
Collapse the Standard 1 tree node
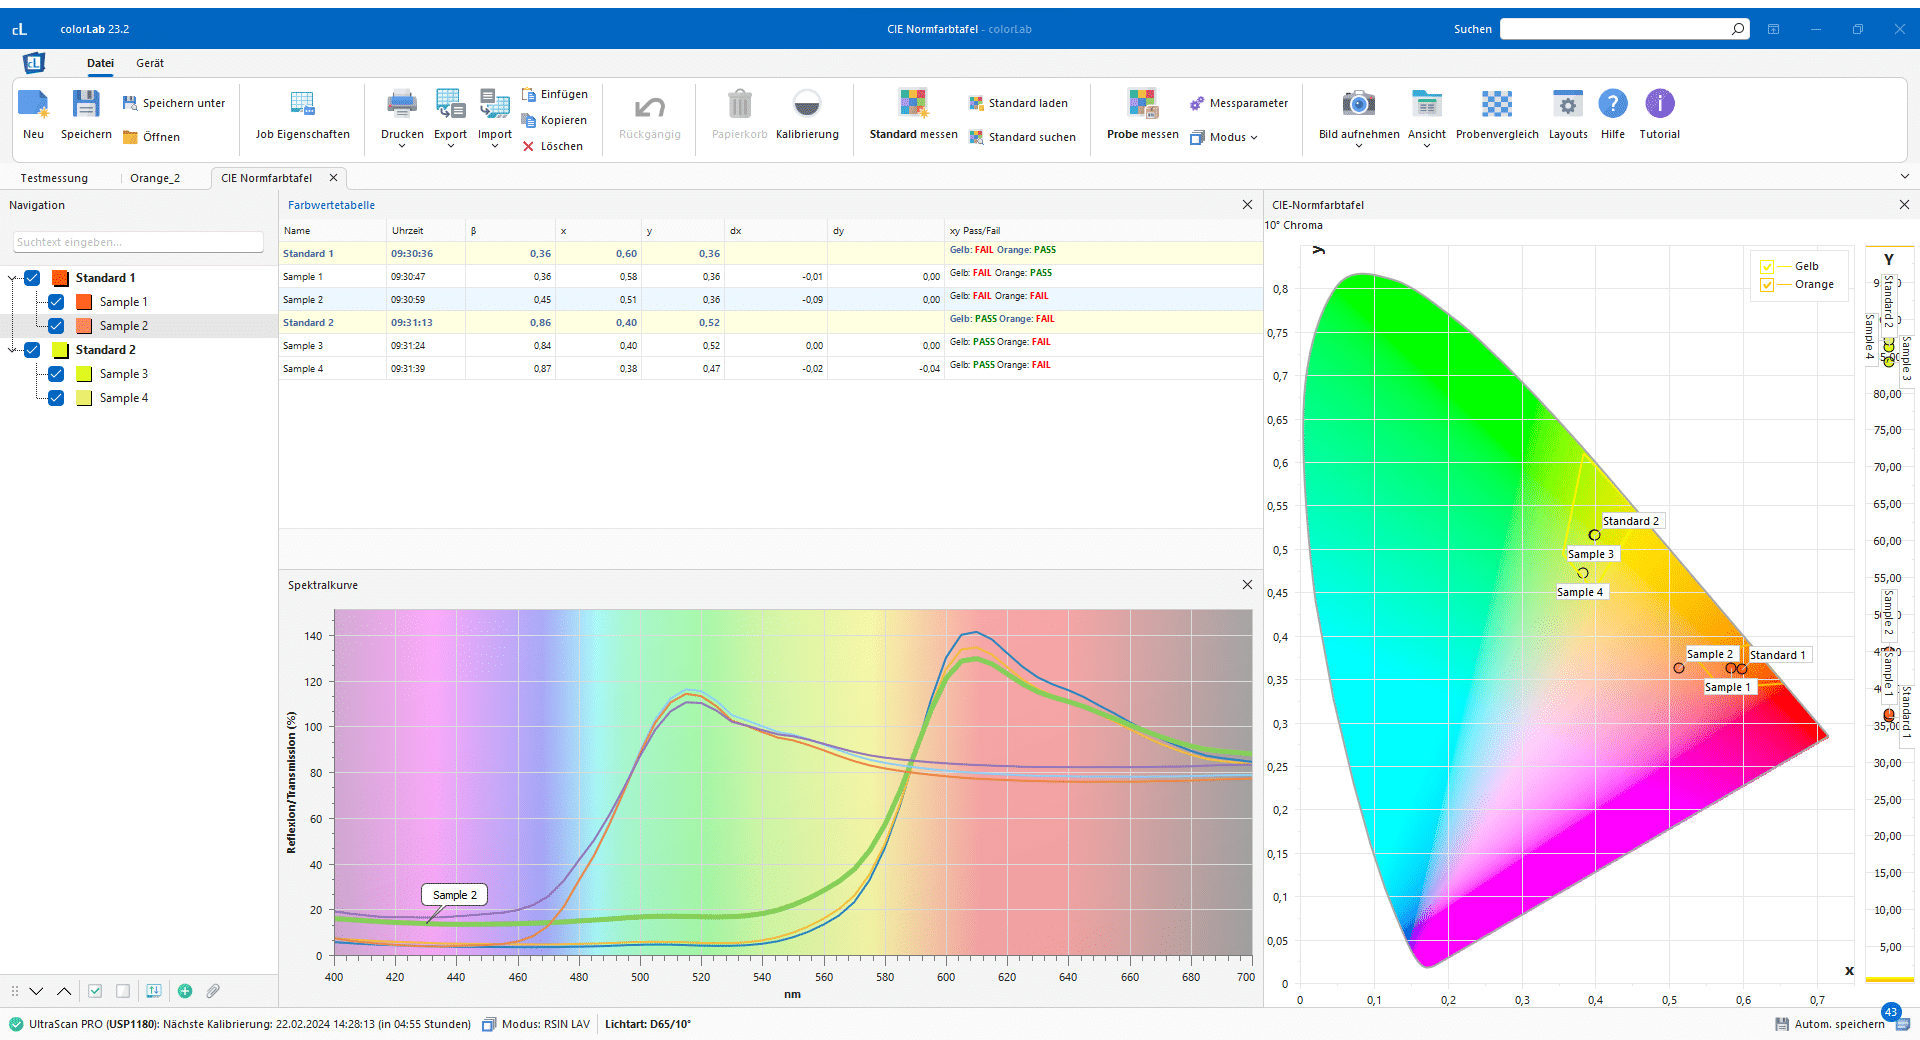[x=13, y=278]
